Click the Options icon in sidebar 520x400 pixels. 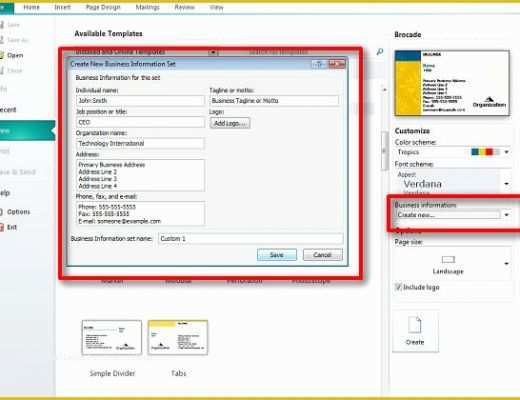click(1, 212)
